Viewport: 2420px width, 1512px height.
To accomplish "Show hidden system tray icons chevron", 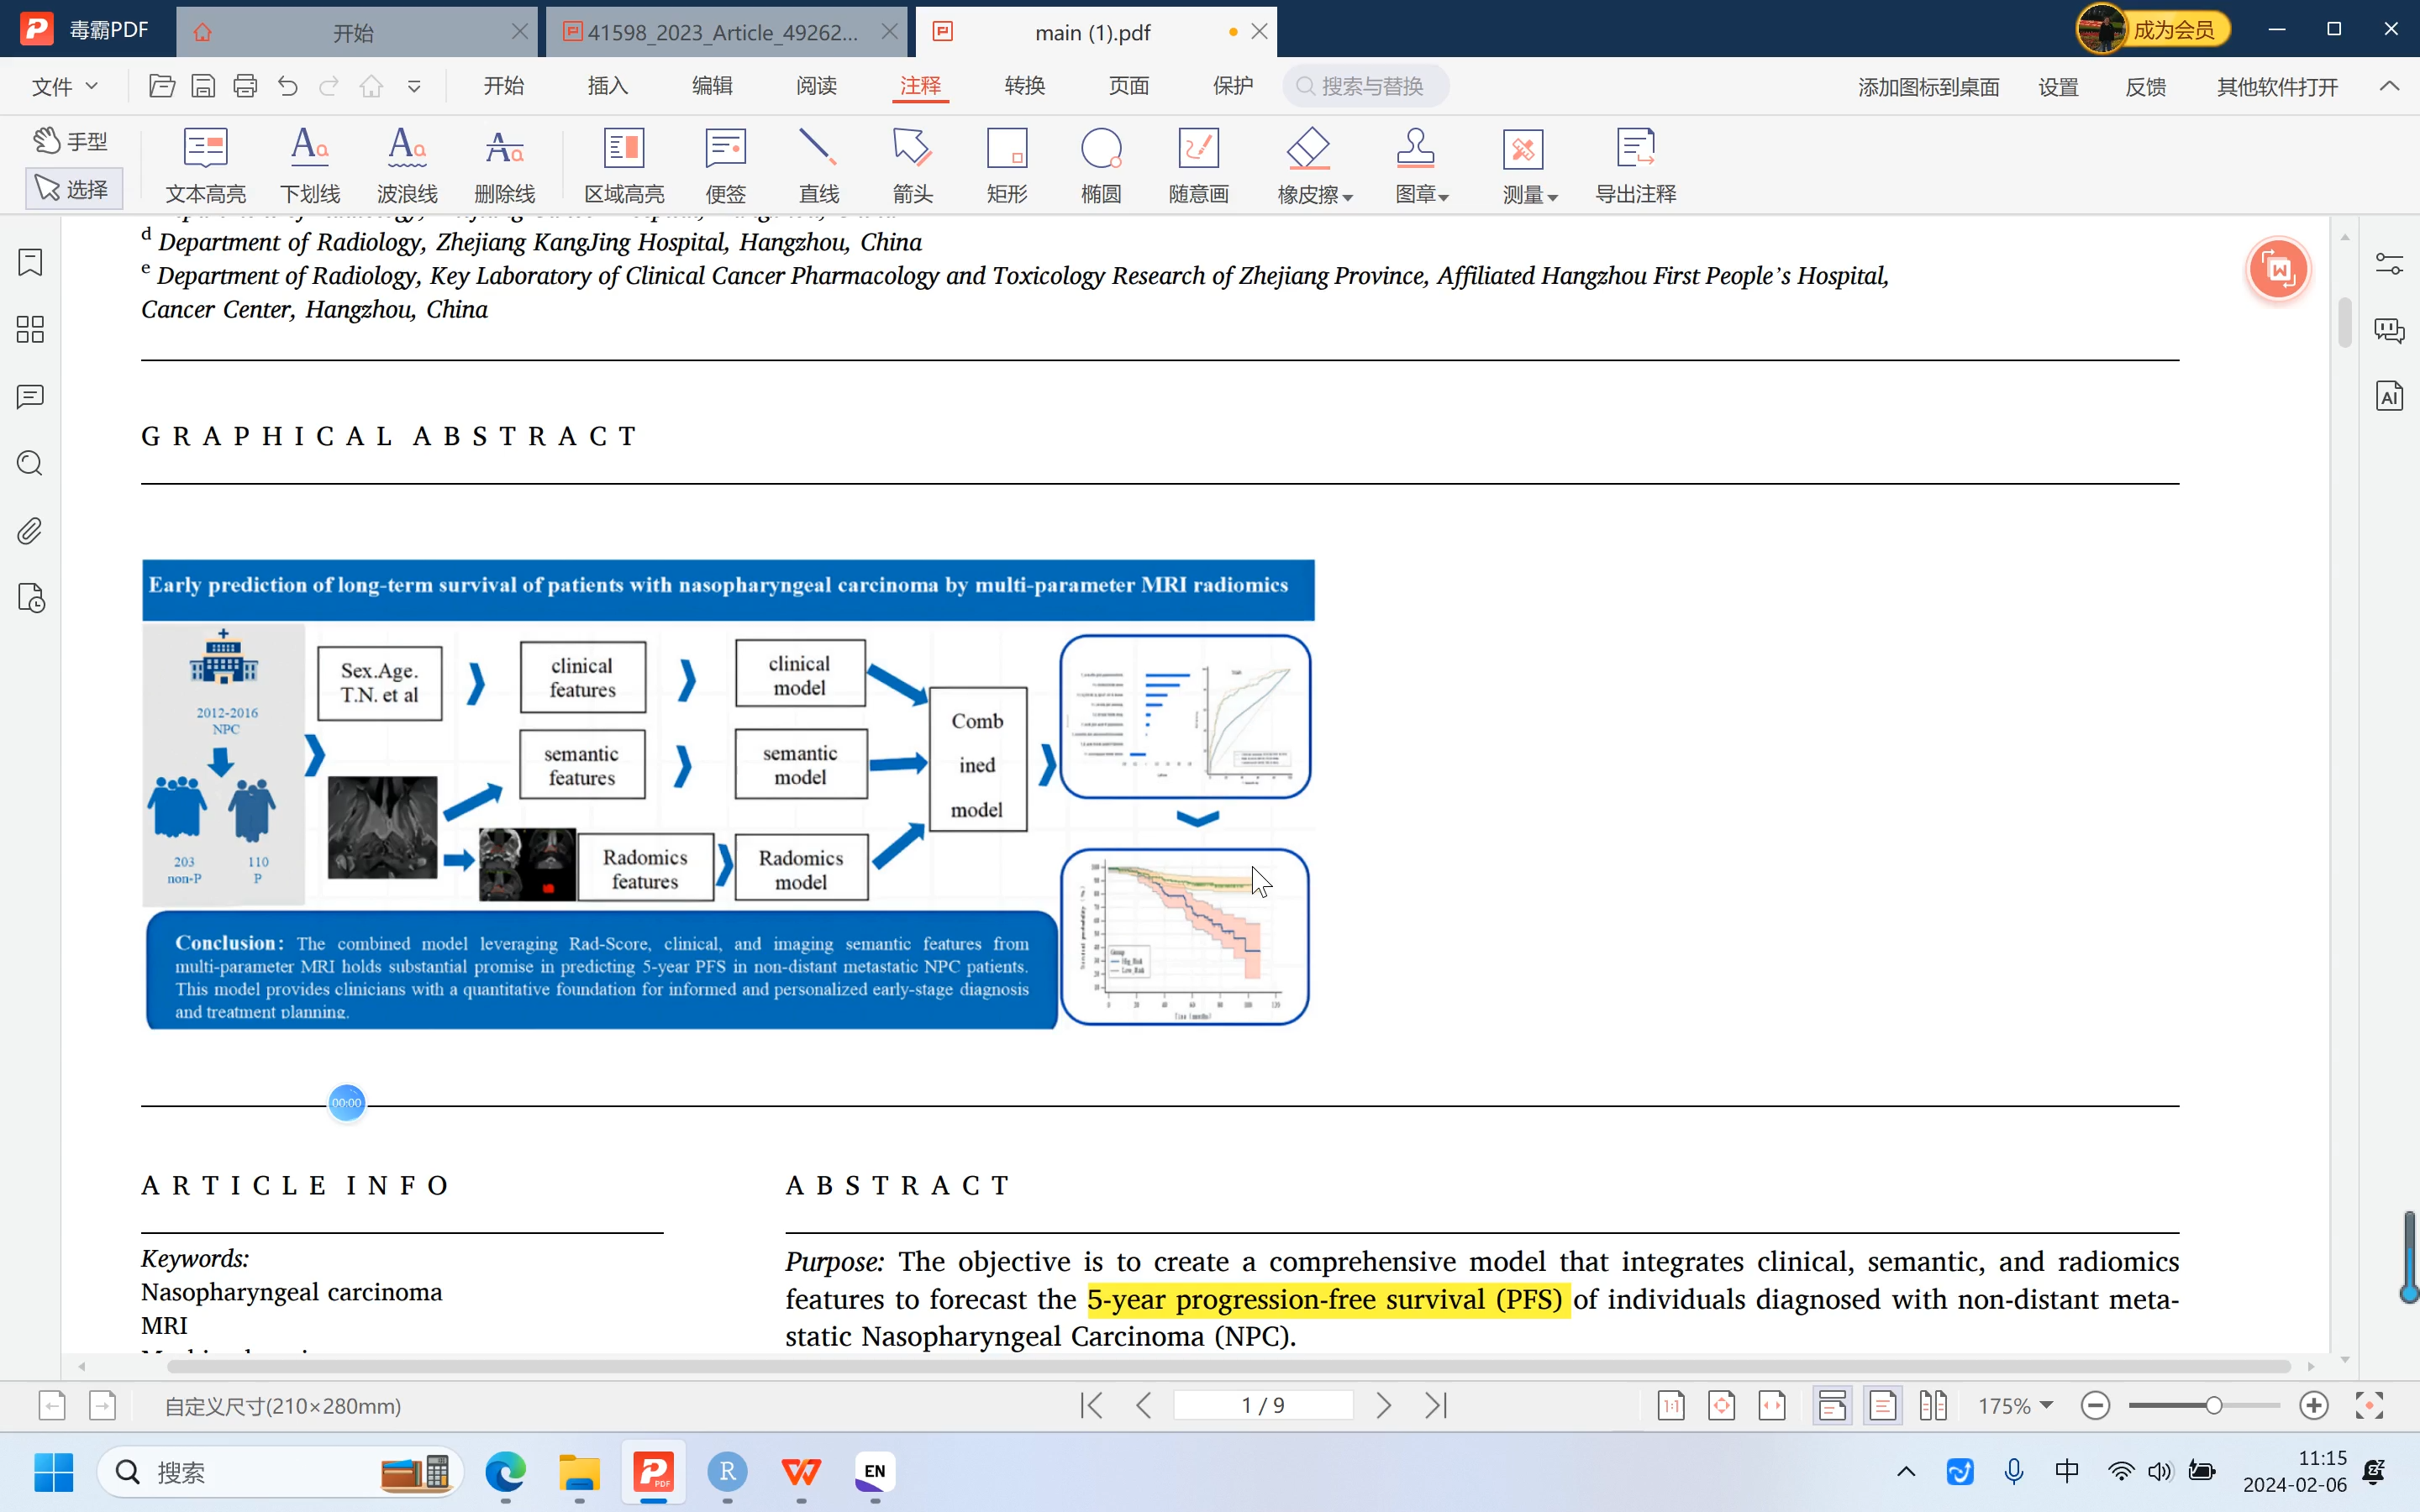I will tap(1906, 1471).
